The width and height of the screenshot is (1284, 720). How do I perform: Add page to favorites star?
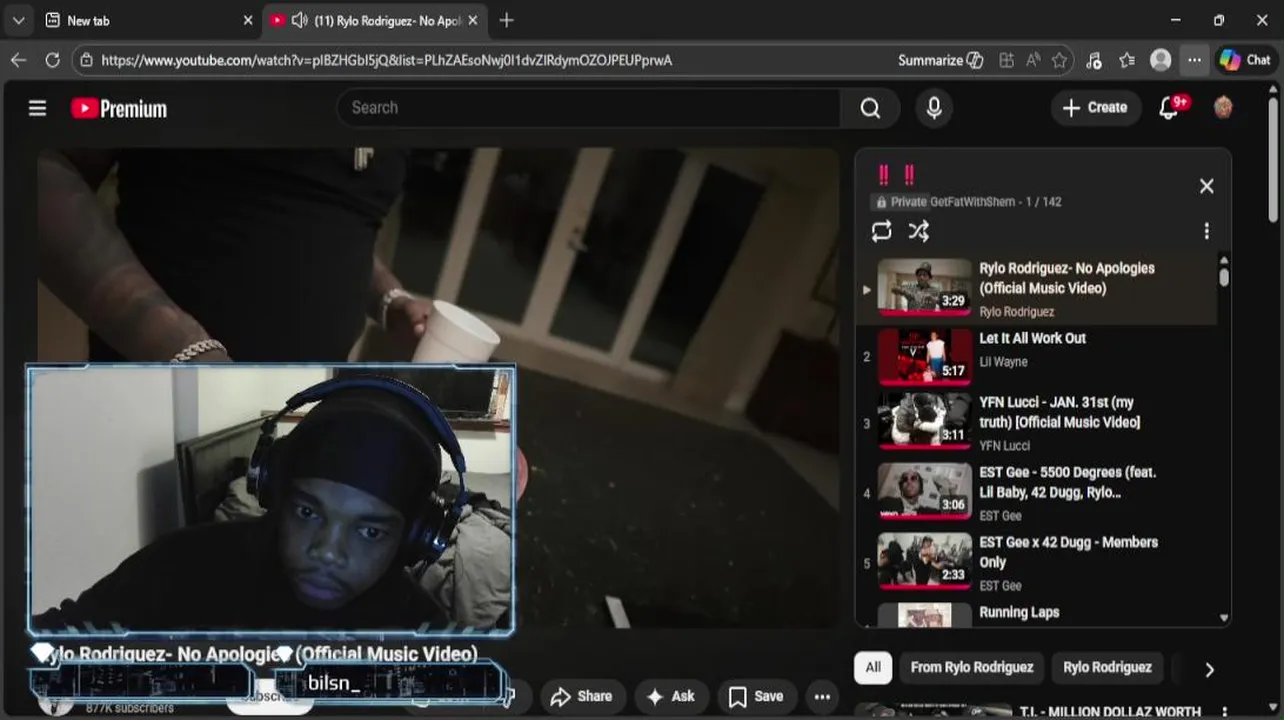click(1059, 60)
